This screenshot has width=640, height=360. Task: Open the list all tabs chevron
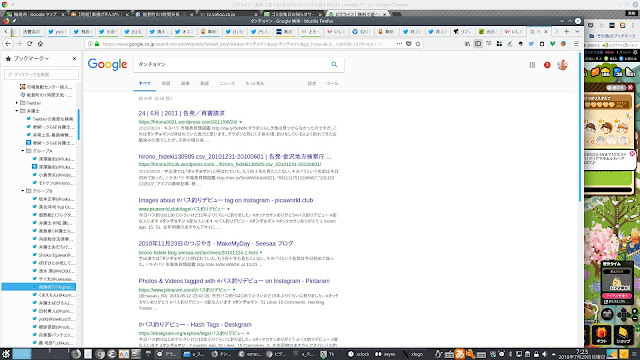coord(577,31)
